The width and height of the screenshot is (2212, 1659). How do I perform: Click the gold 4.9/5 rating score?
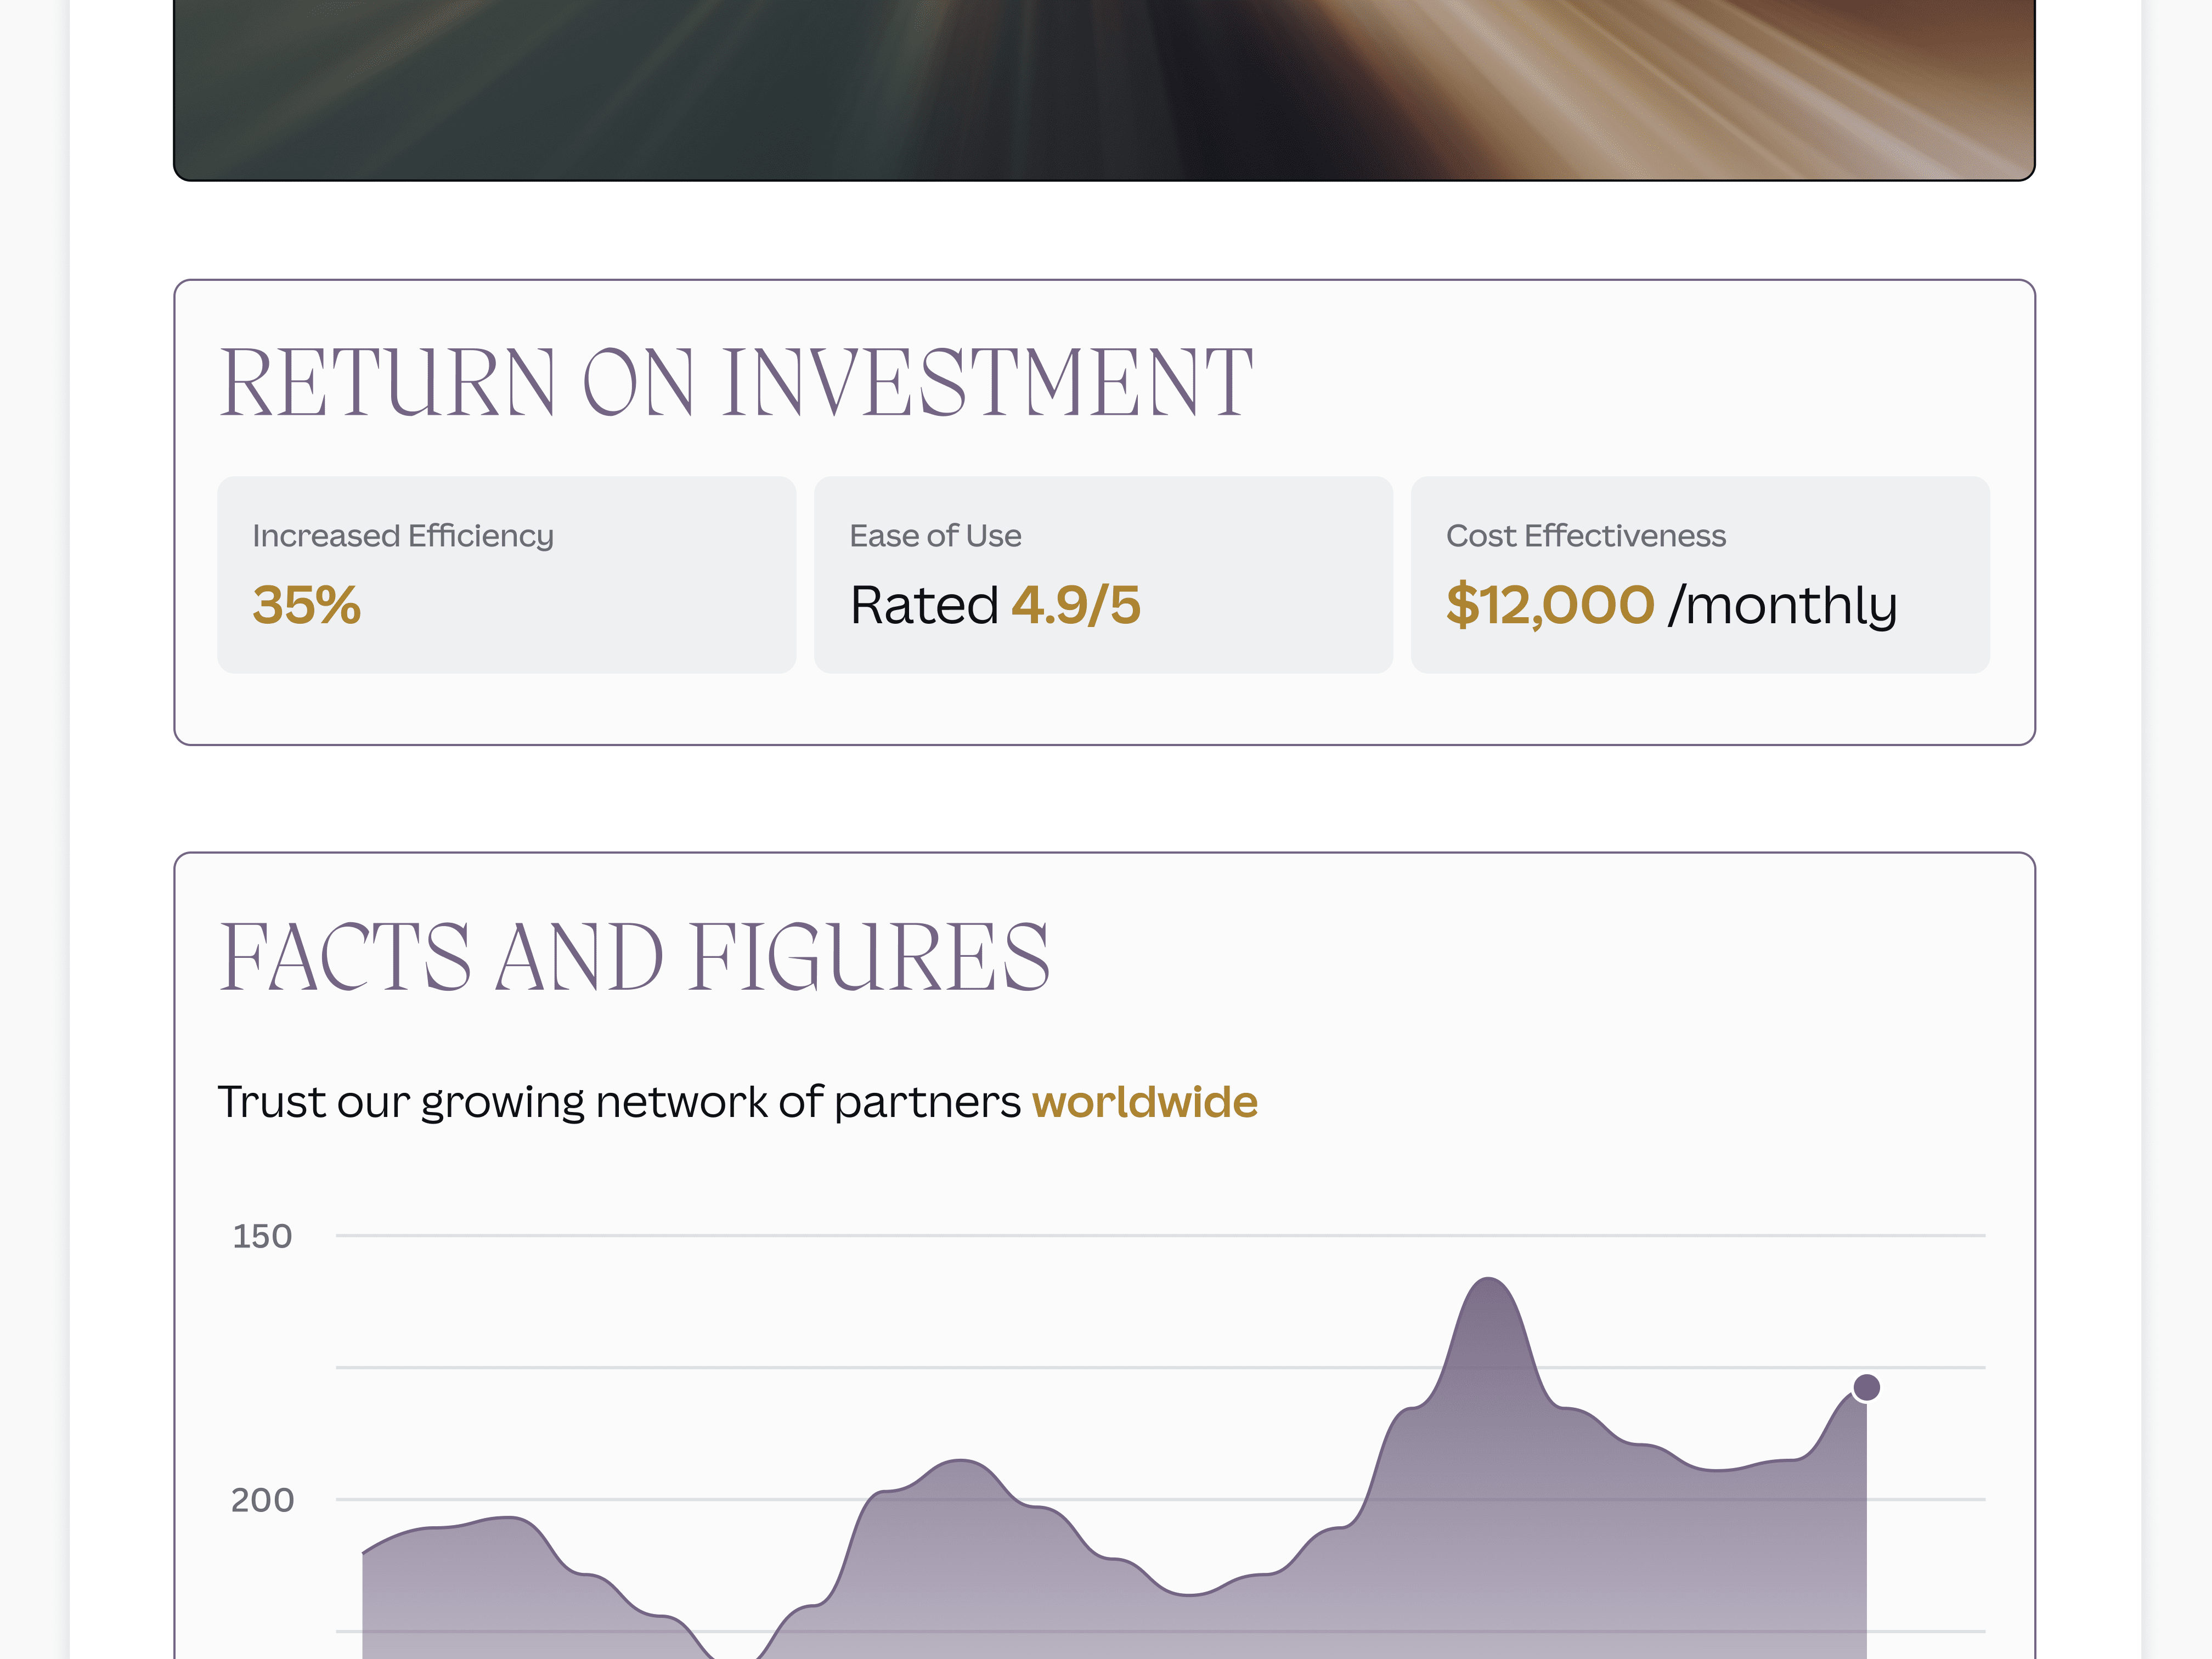click(x=1075, y=605)
